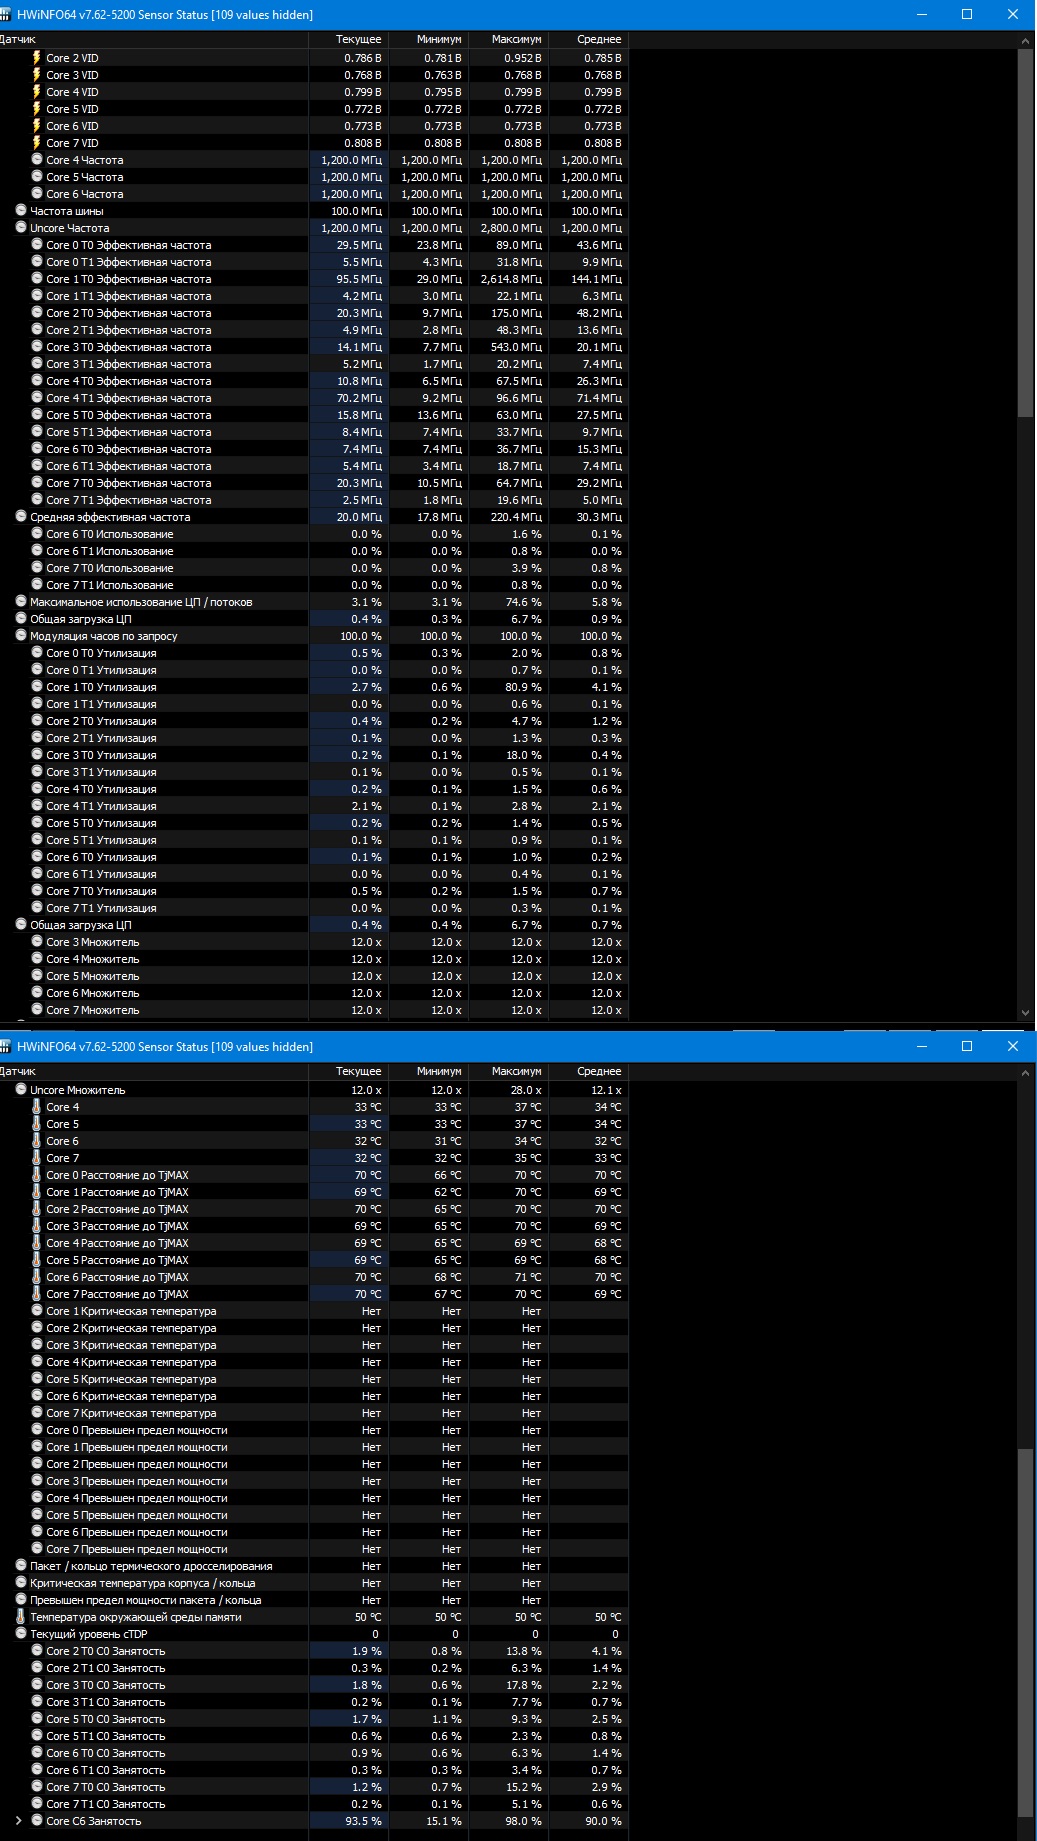Viewport: 1037px width, 1841px height.
Task: Click the 0.952 В maximum of Core 2 VID
Action: (522, 58)
